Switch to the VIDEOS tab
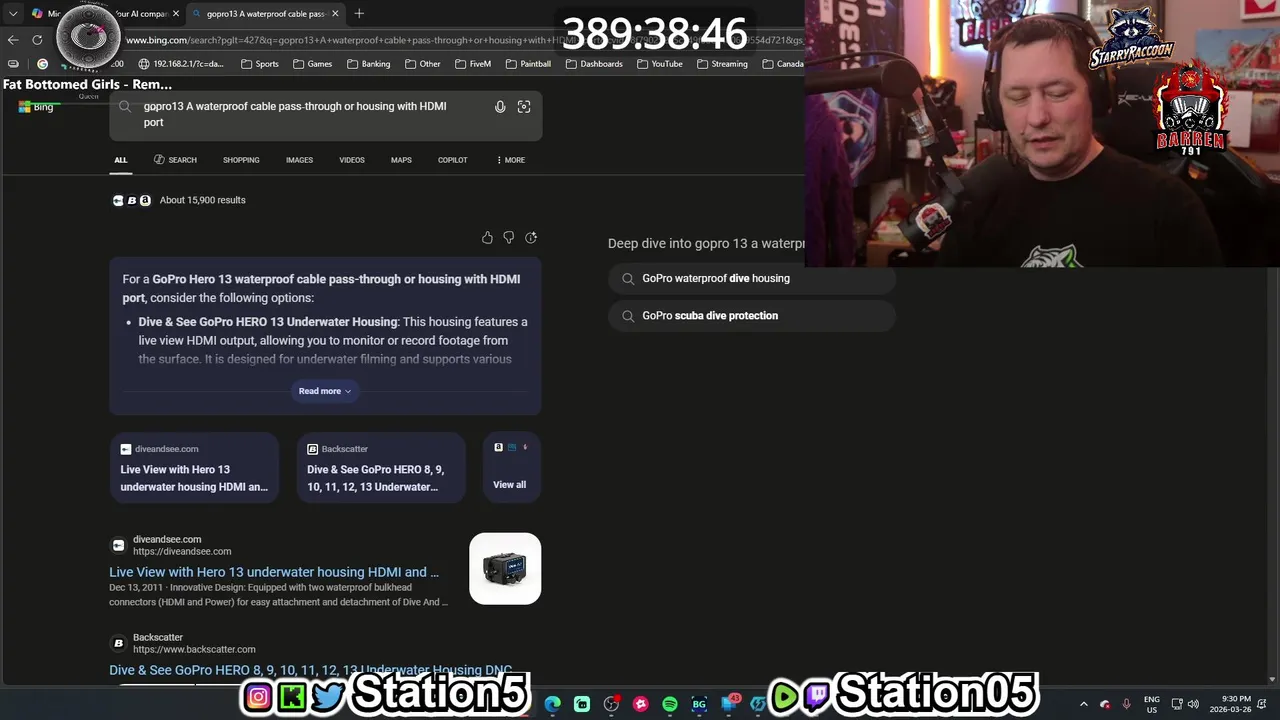This screenshot has width=1280, height=720. [352, 160]
